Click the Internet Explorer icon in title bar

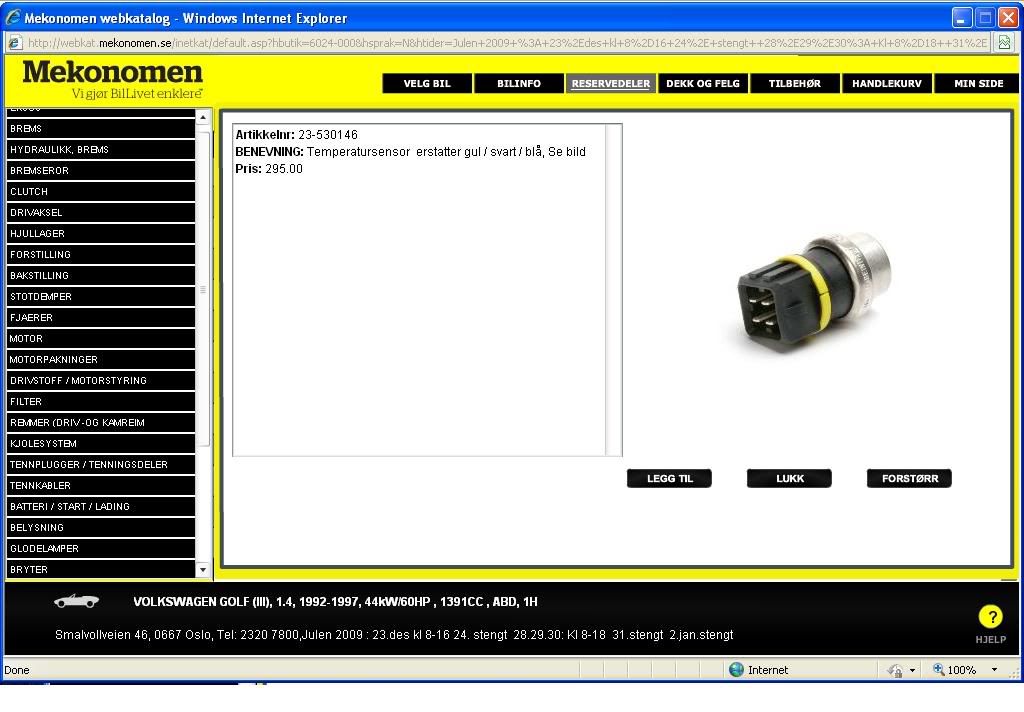pyautogui.click(x=13, y=18)
